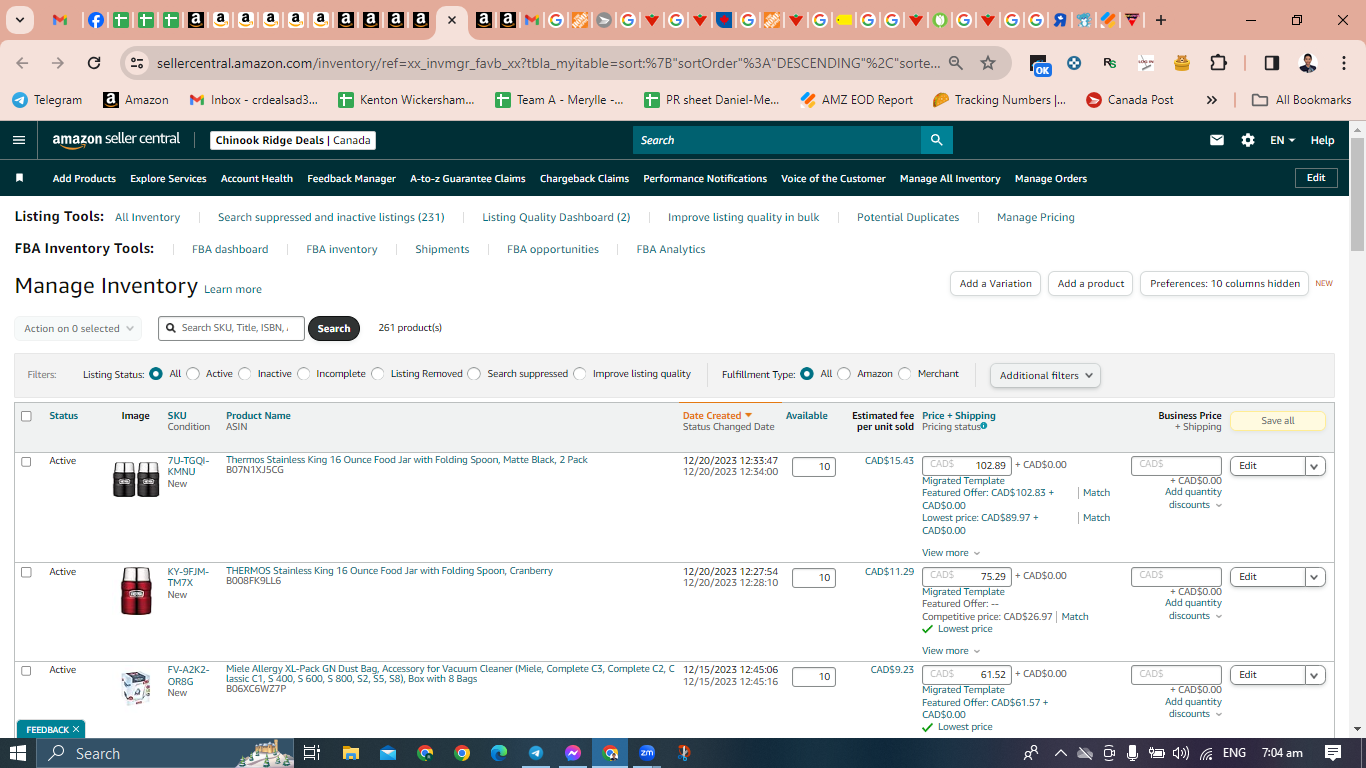The width and height of the screenshot is (1366, 768).
Task: Click the RS extension icon
Action: tap(1110, 63)
